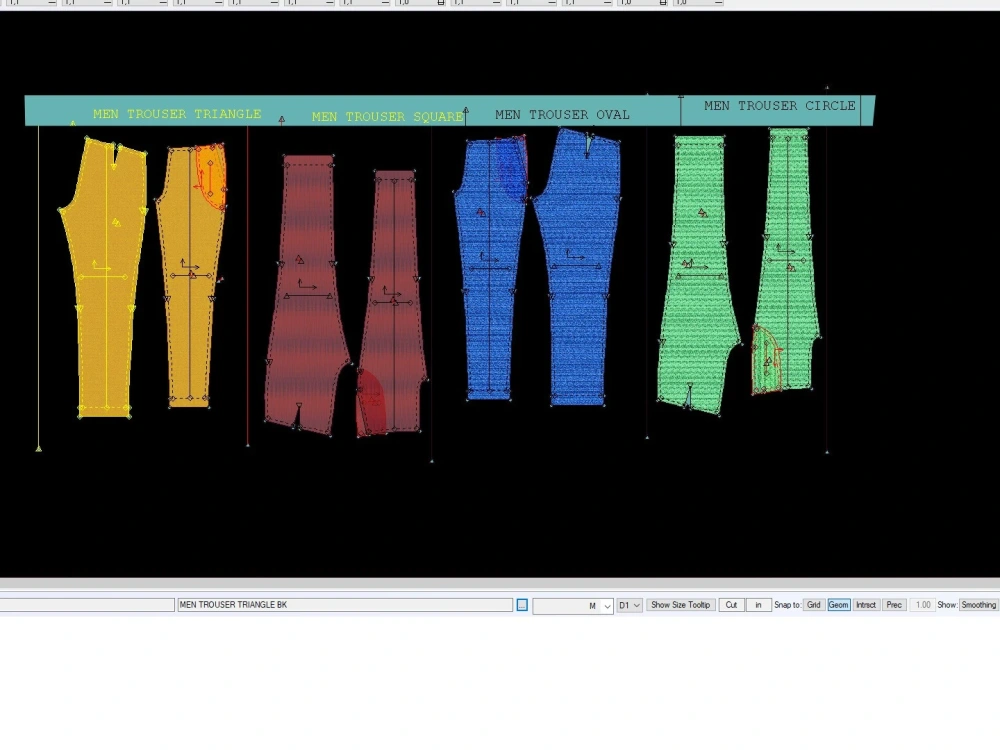Click the 1.00 precision value field

pos(922,605)
